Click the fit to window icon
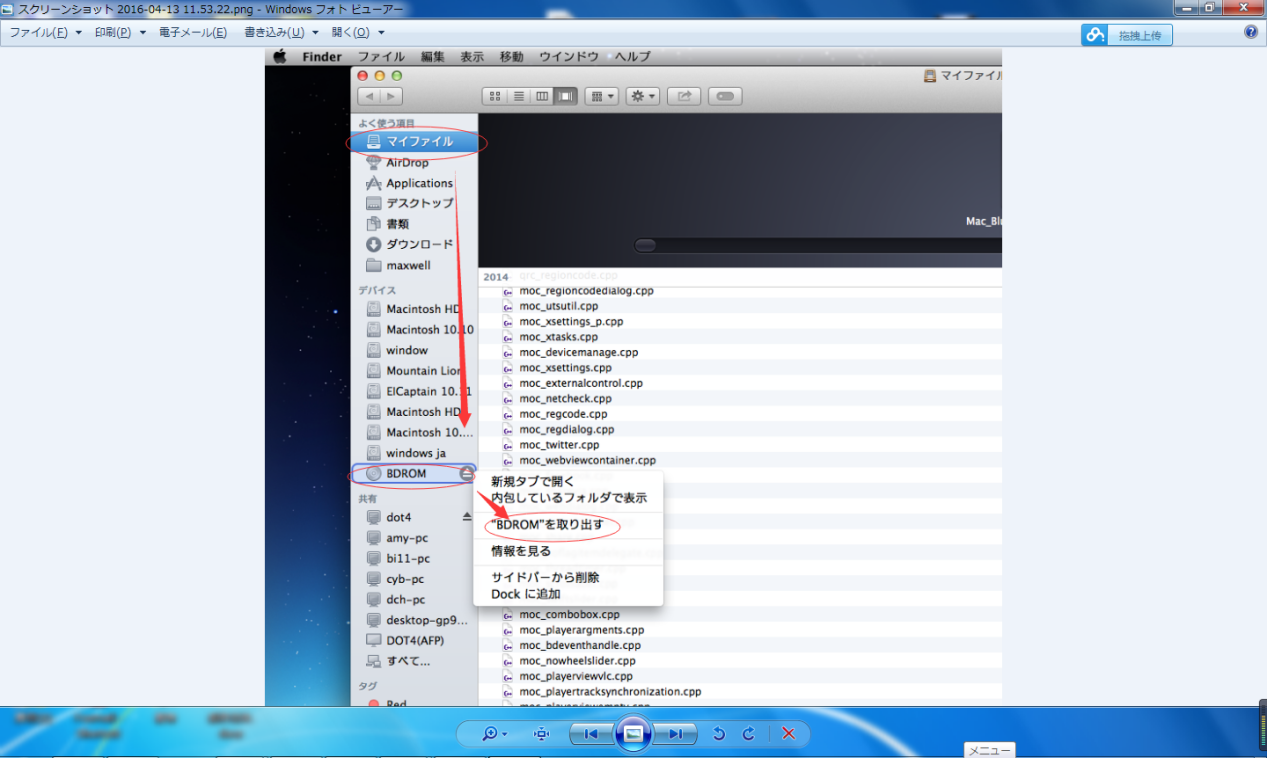Viewport: 1267px width, 758px height. click(x=542, y=734)
